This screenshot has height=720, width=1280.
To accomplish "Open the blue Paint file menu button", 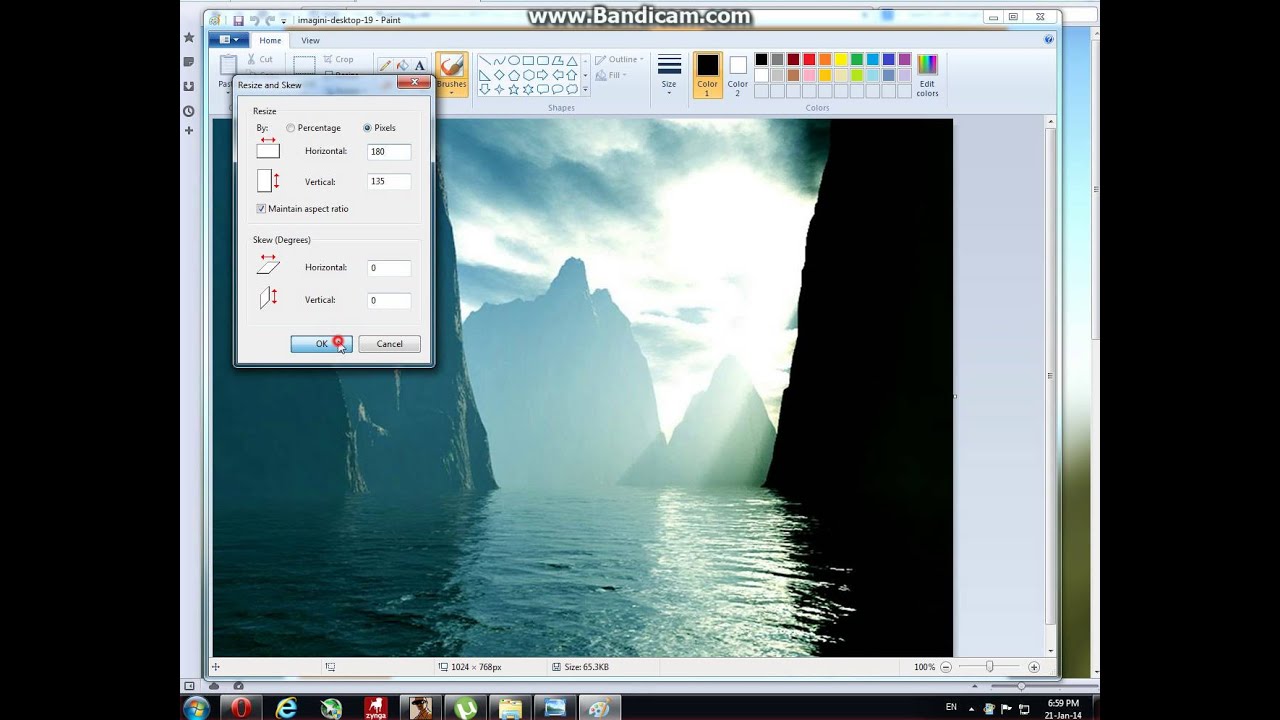I will [x=228, y=40].
